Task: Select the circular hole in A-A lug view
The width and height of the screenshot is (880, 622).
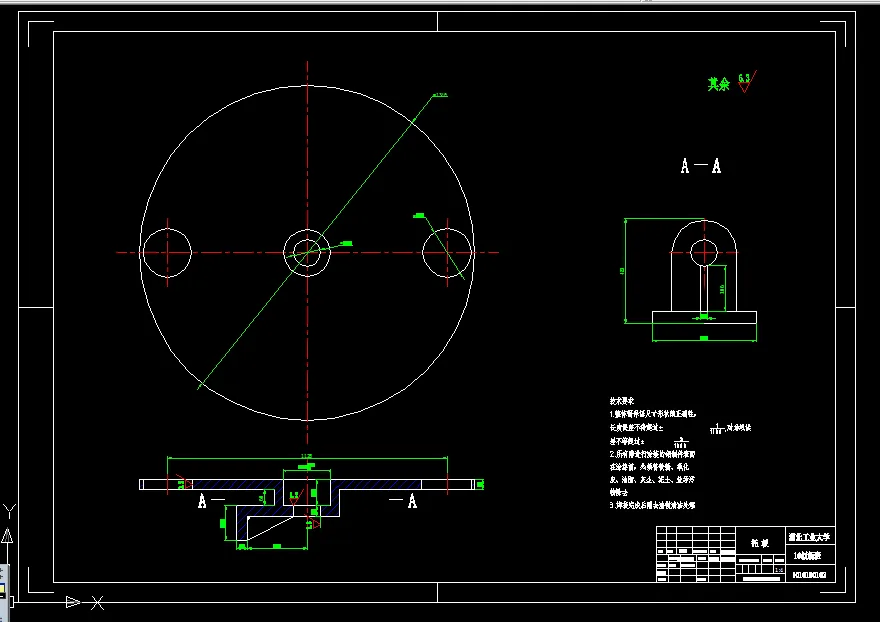Action: 704,253
